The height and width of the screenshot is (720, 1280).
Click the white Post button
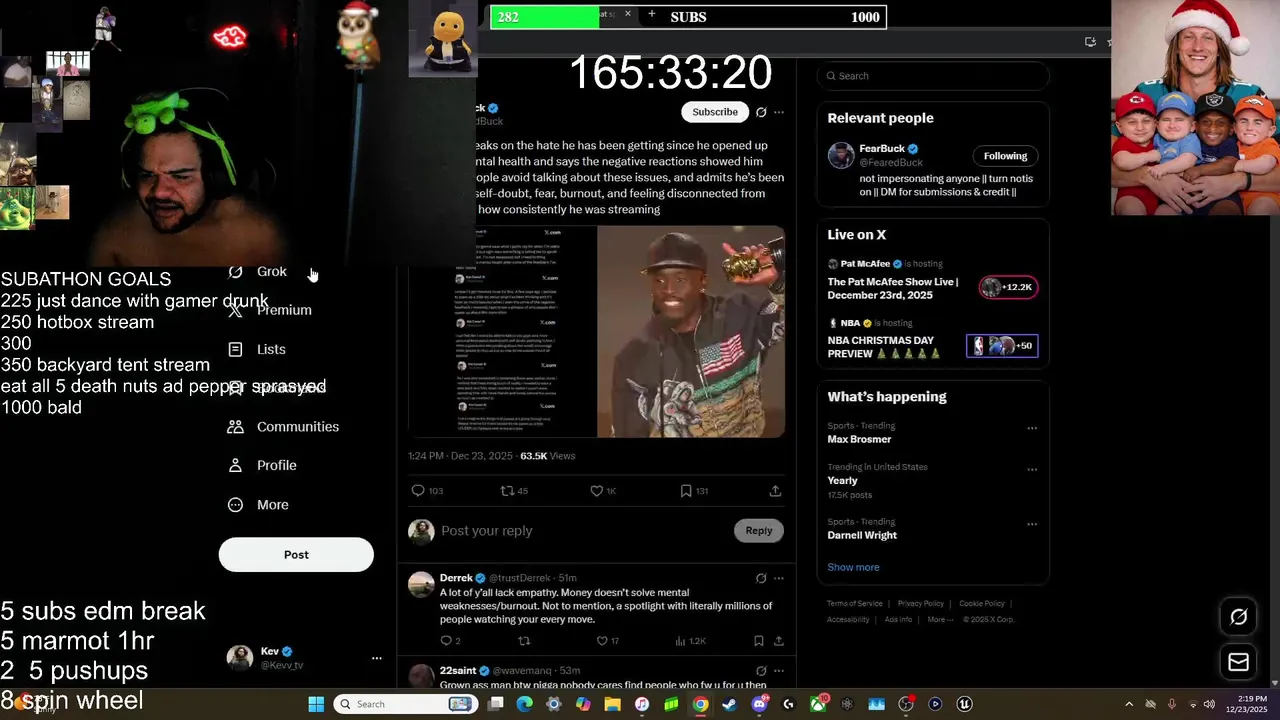click(x=296, y=554)
